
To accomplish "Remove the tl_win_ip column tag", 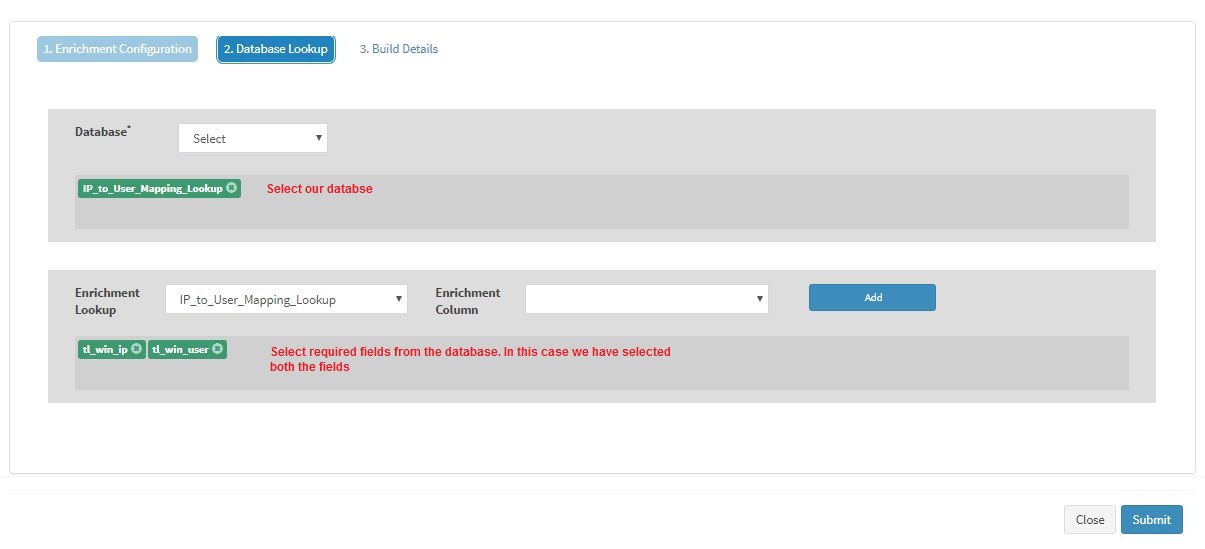I will click(136, 349).
